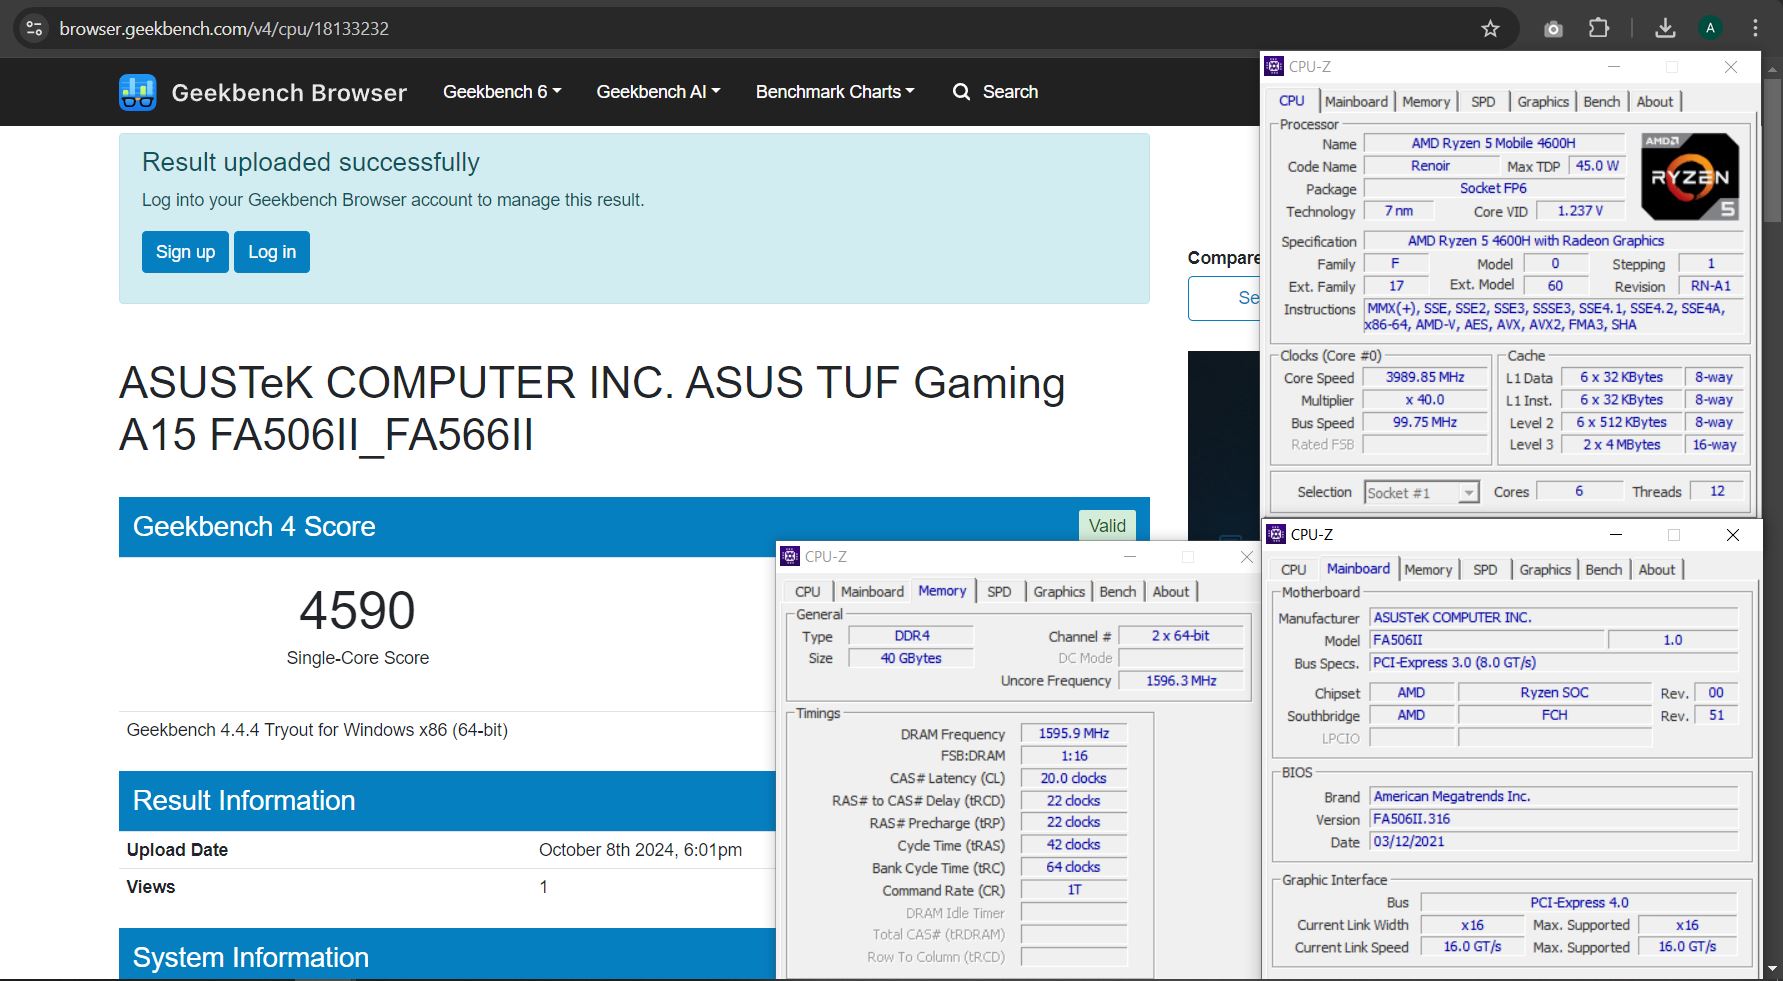Select SPD tab in CPU-Z Memory window
The image size is (1783, 981).
click(999, 592)
